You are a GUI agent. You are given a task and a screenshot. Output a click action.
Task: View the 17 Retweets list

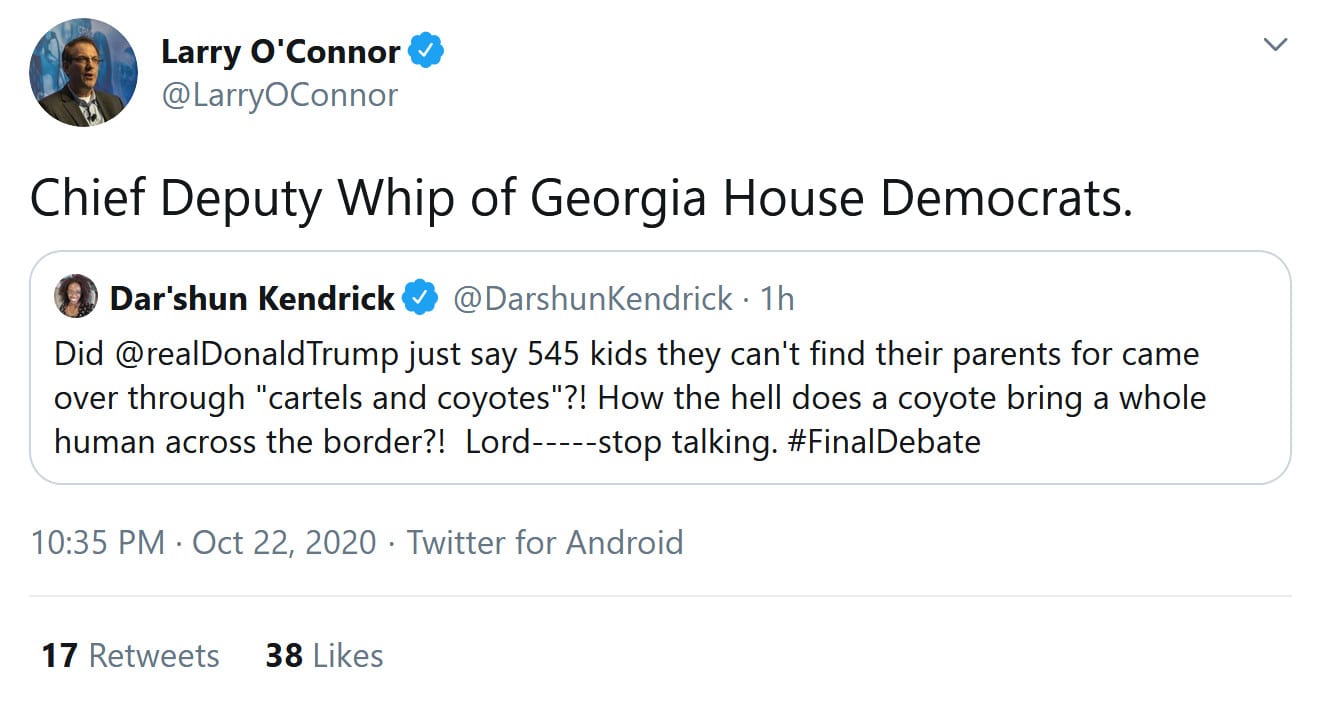[130, 656]
